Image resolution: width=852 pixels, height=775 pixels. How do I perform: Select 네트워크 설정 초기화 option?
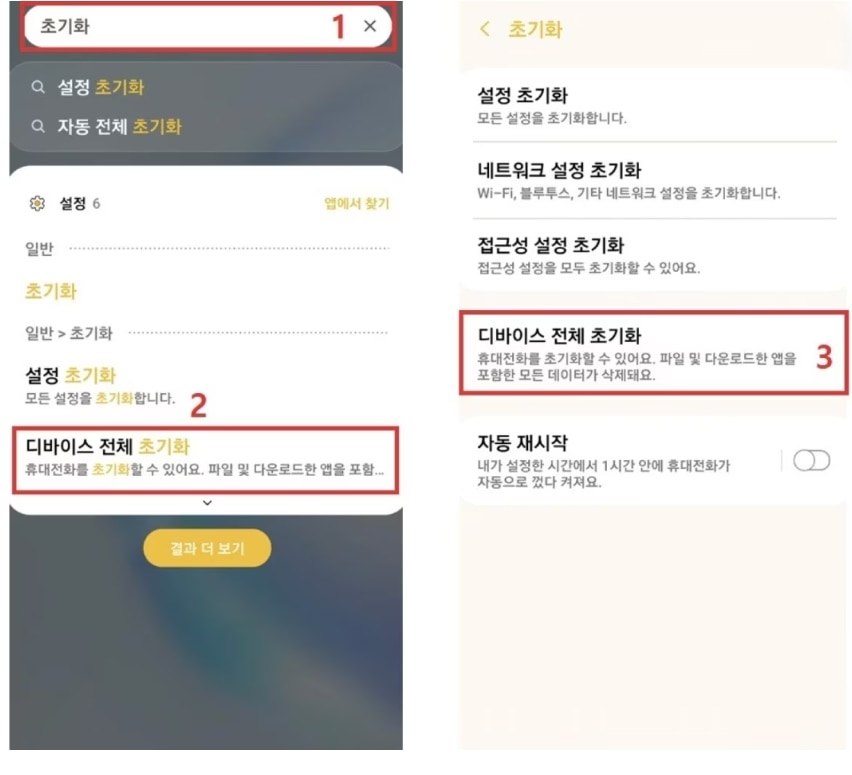pos(655,180)
